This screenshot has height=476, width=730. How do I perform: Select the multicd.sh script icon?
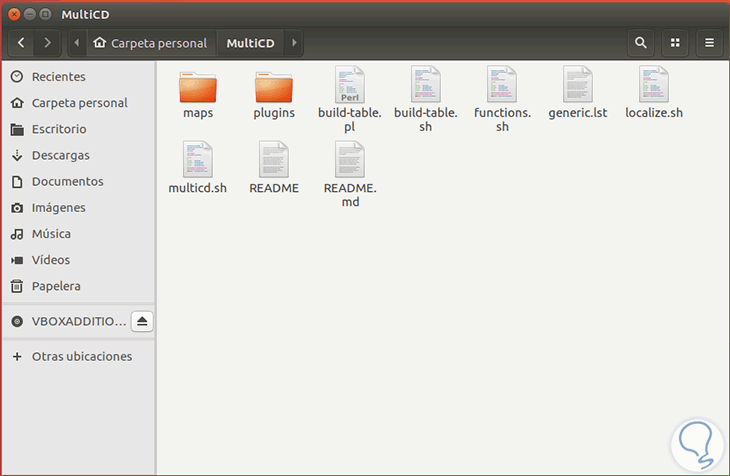tap(198, 159)
